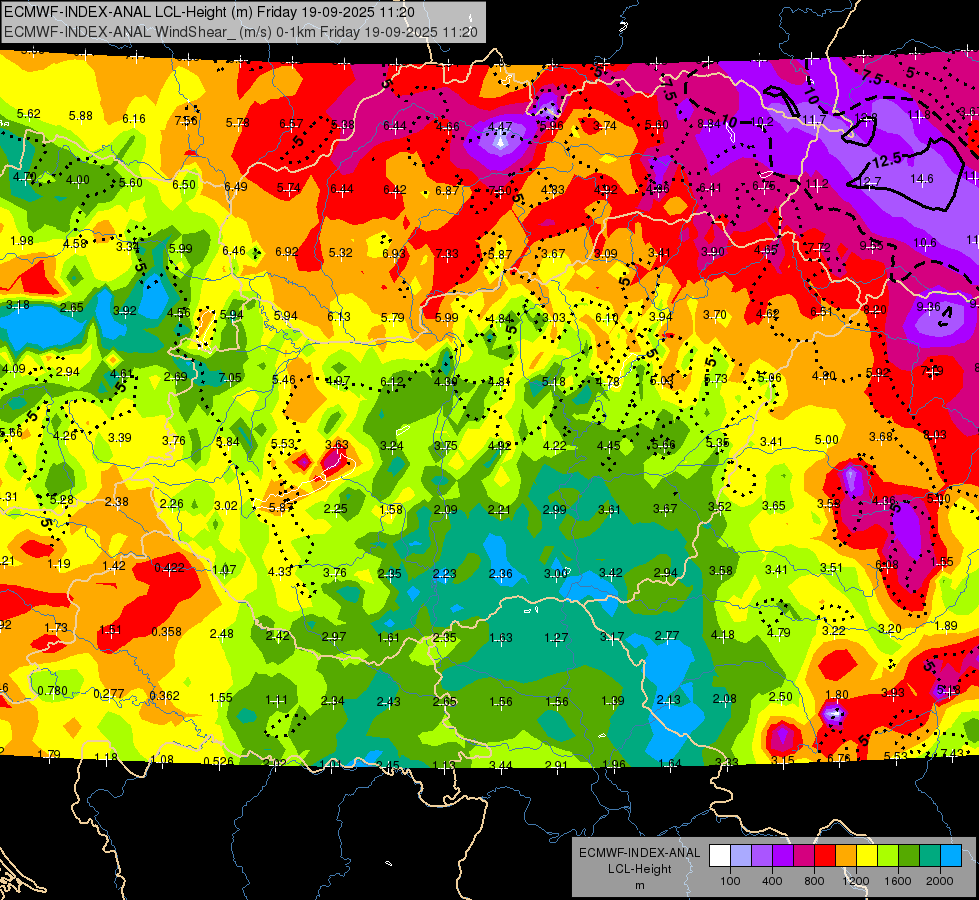979x900 pixels.
Task: Click ECMWF-INDEX-ANAL text in the legend
Action: [639, 853]
